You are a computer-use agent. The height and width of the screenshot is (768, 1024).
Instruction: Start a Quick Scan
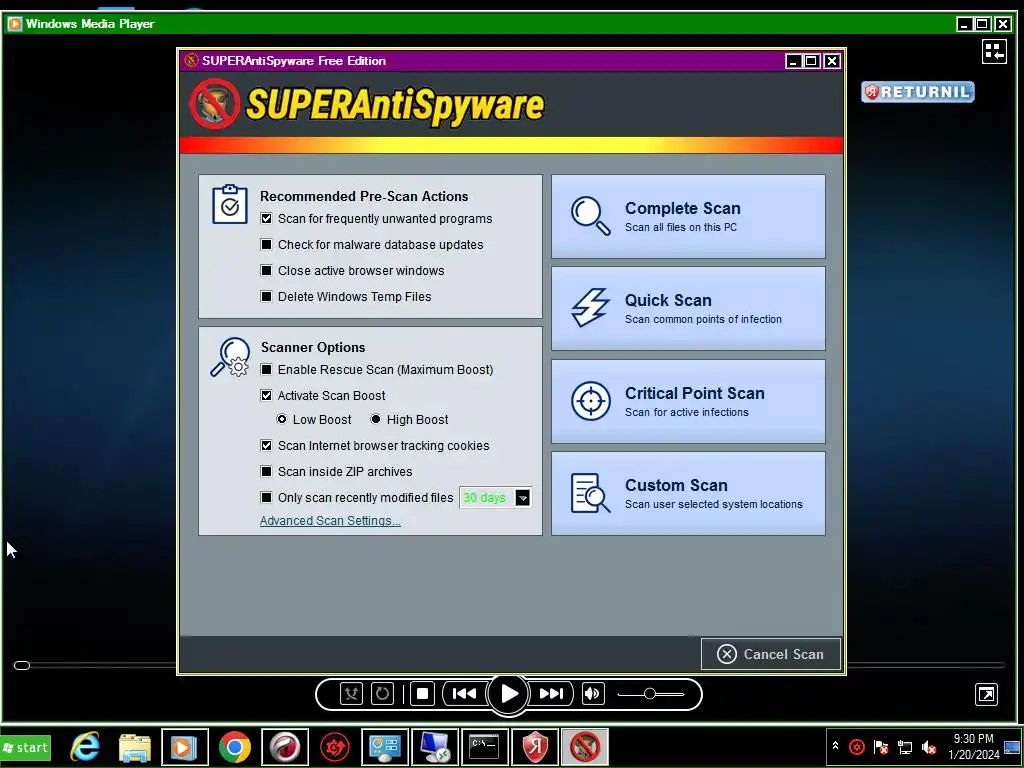[x=688, y=308]
